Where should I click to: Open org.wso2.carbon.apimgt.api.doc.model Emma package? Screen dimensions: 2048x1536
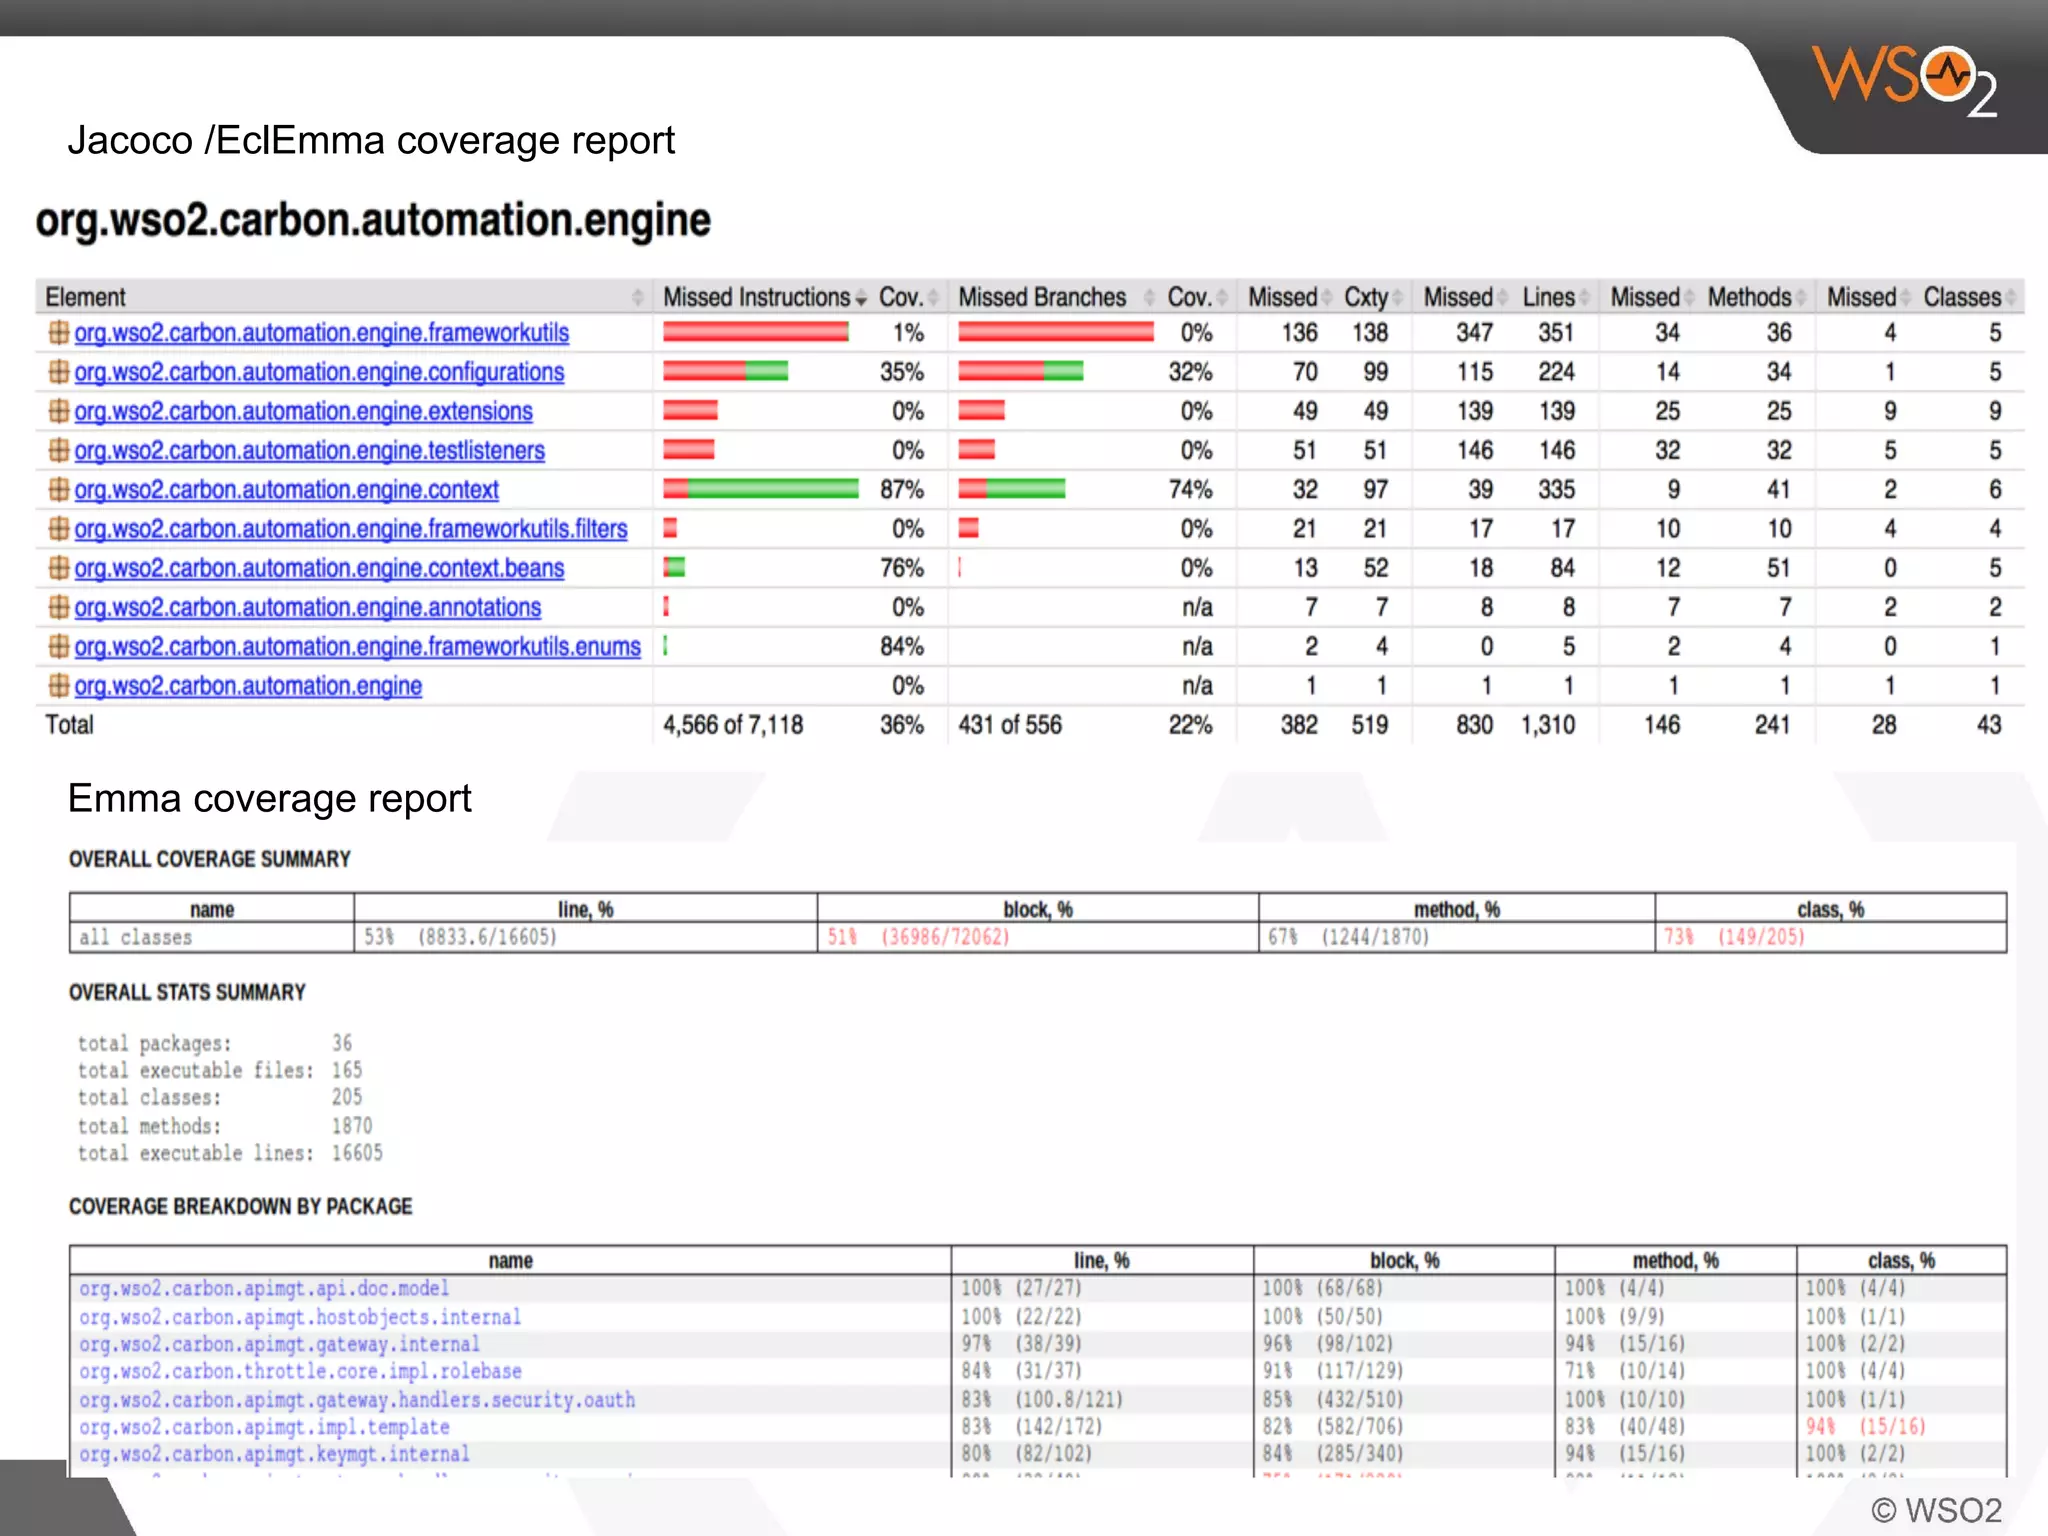(x=264, y=1289)
